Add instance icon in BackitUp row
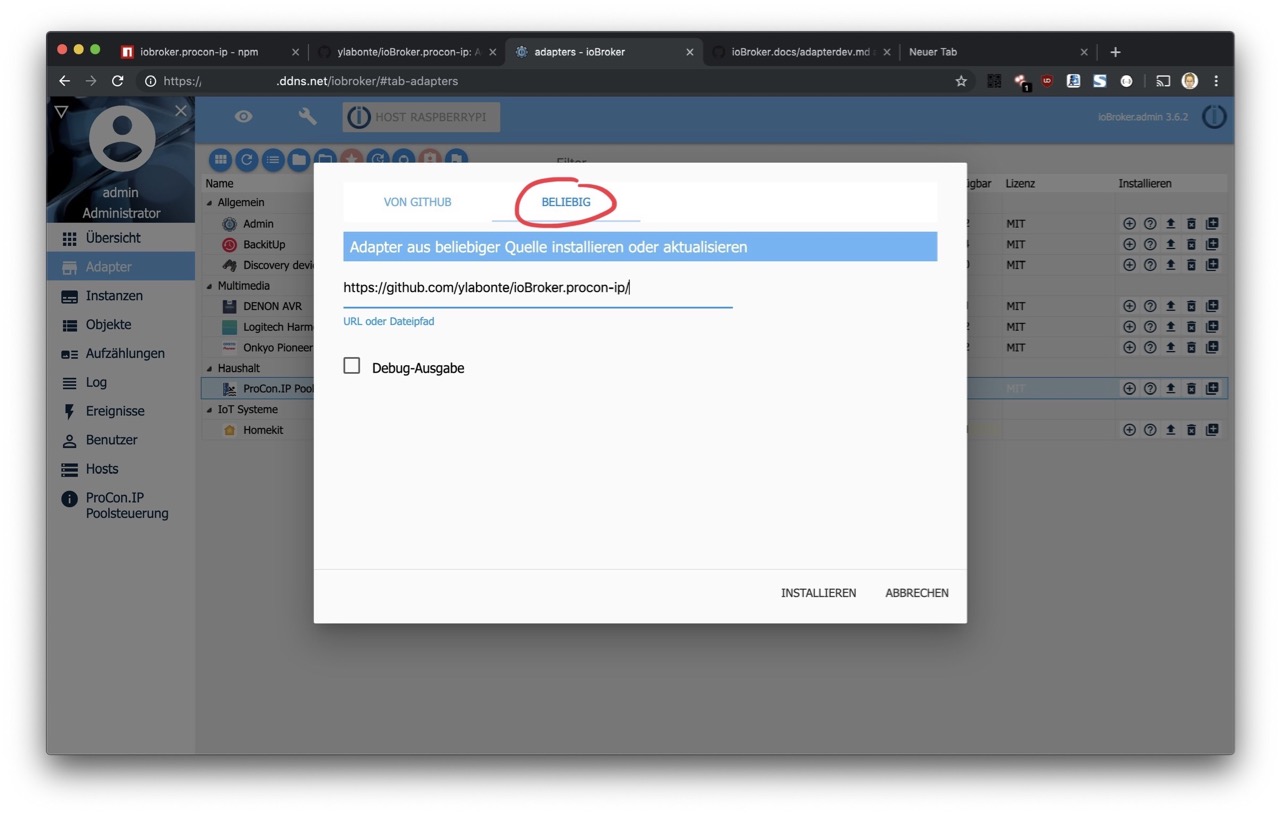 pos(1129,244)
